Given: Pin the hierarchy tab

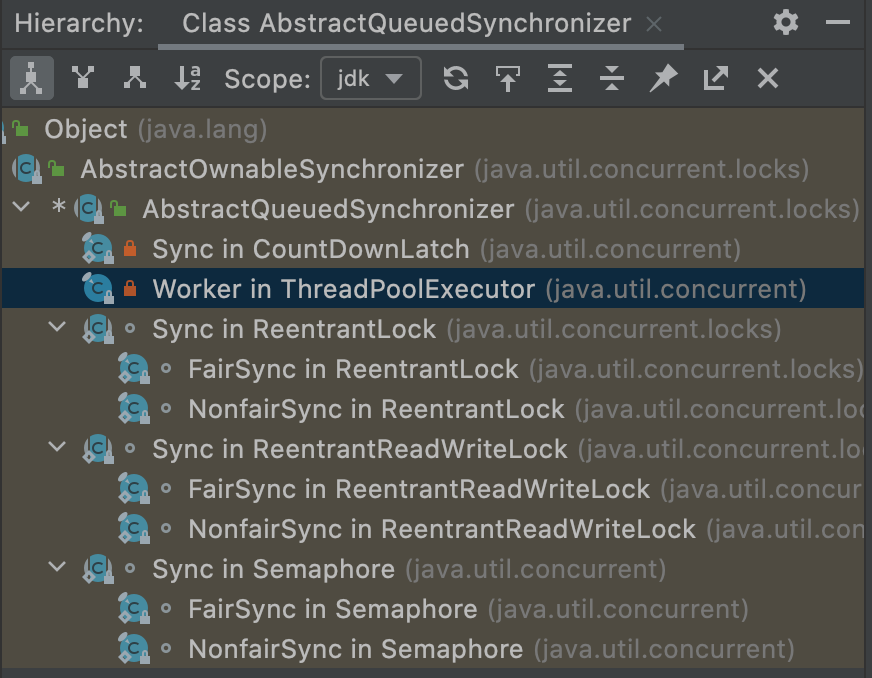Looking at the screenshot, I should click(x=663, y=78).
